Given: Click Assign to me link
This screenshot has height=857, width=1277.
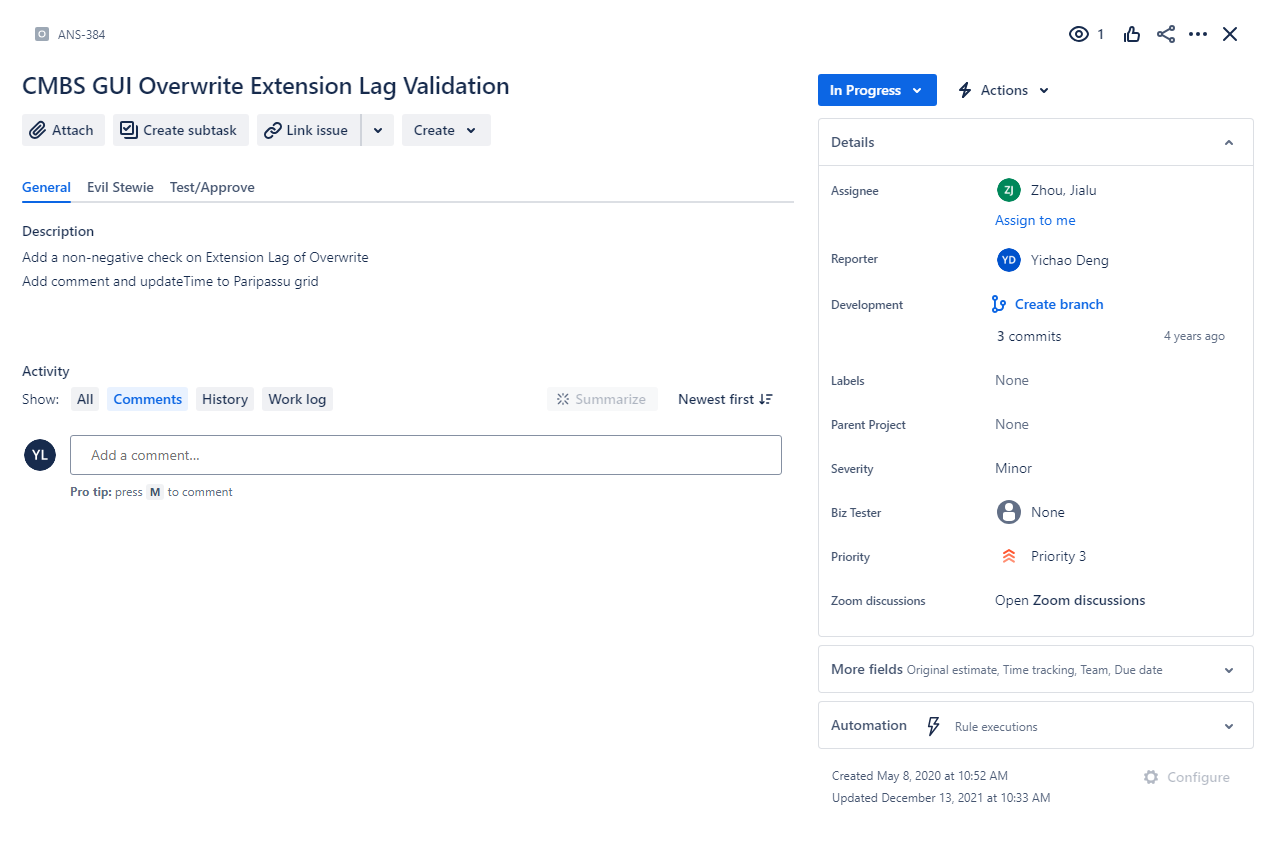Looking at the screenshot, I should 1035,220.
